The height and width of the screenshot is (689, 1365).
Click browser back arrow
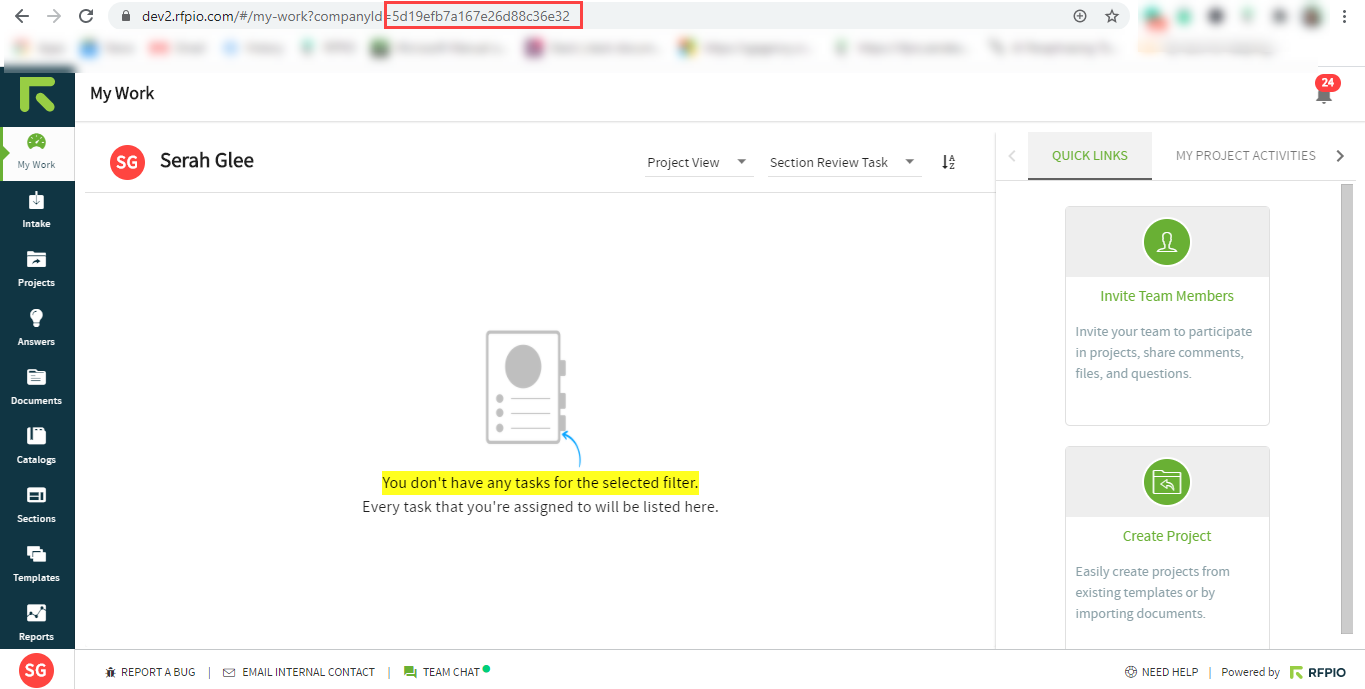point(22,16)
